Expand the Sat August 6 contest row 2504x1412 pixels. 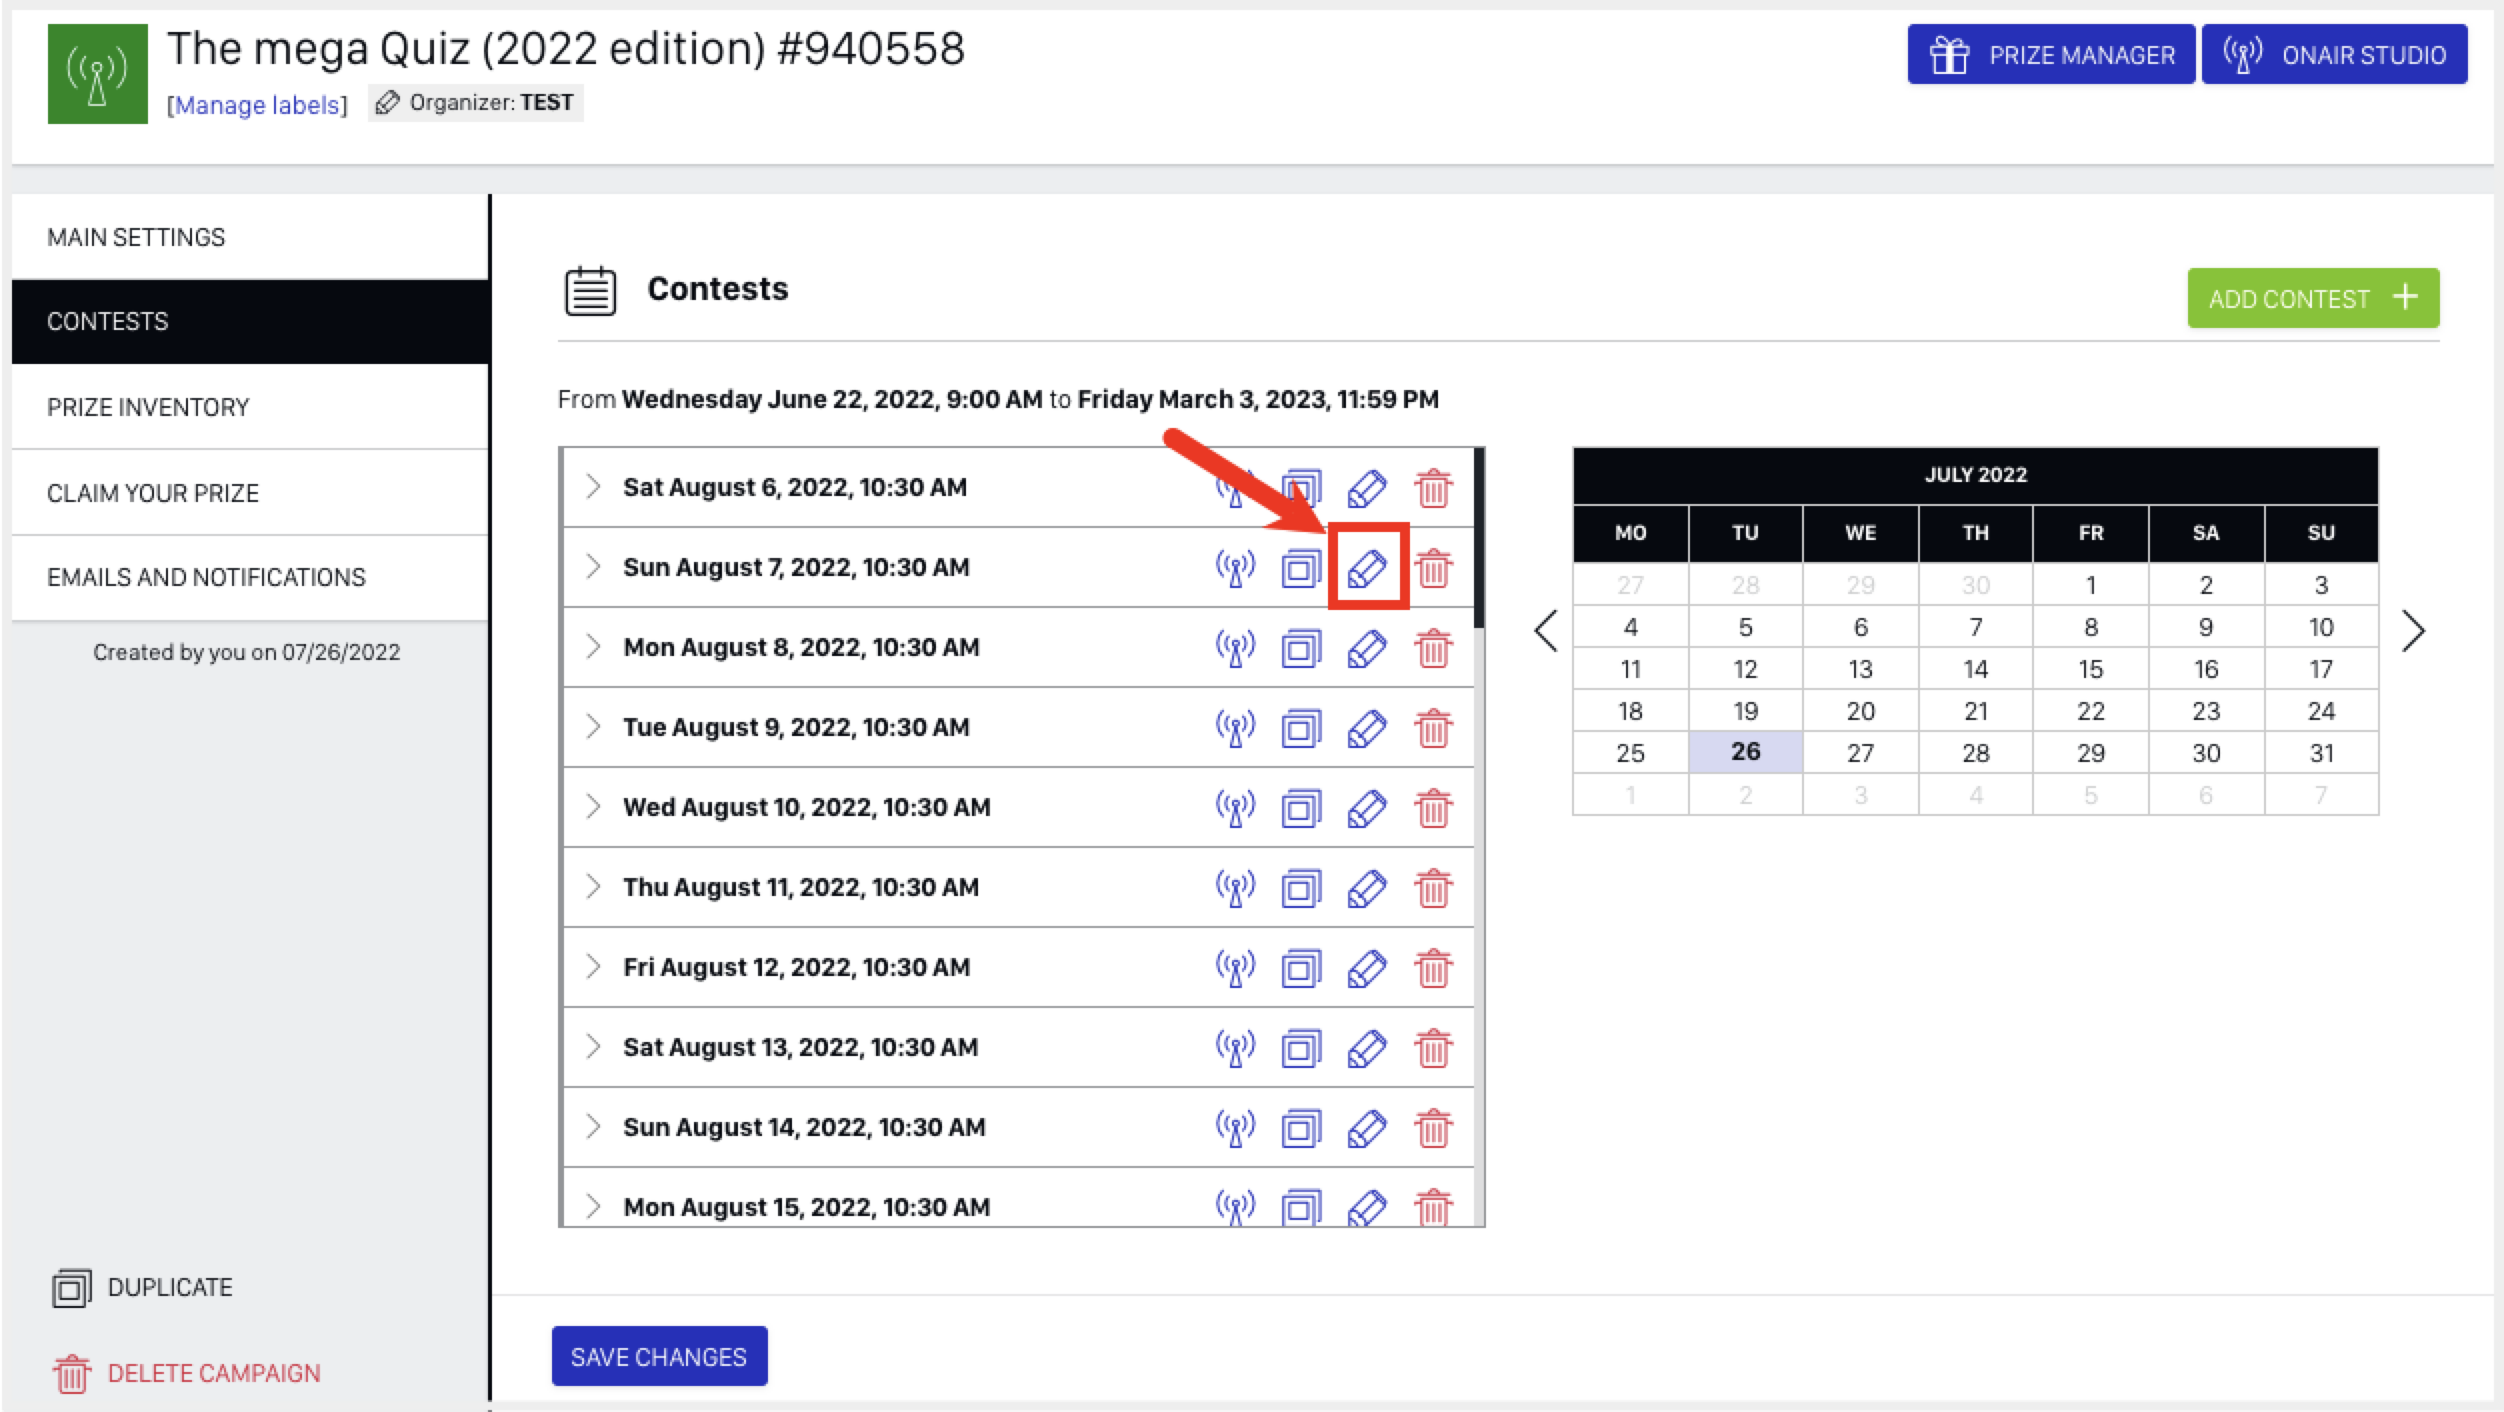click(x=593, y=487)
